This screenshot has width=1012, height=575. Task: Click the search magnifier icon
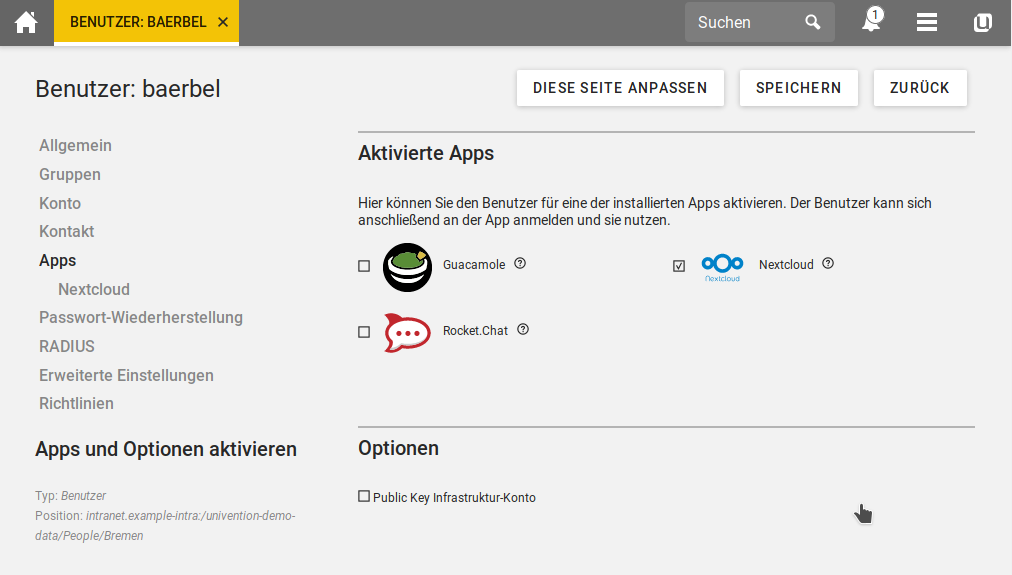pos(813,22)
